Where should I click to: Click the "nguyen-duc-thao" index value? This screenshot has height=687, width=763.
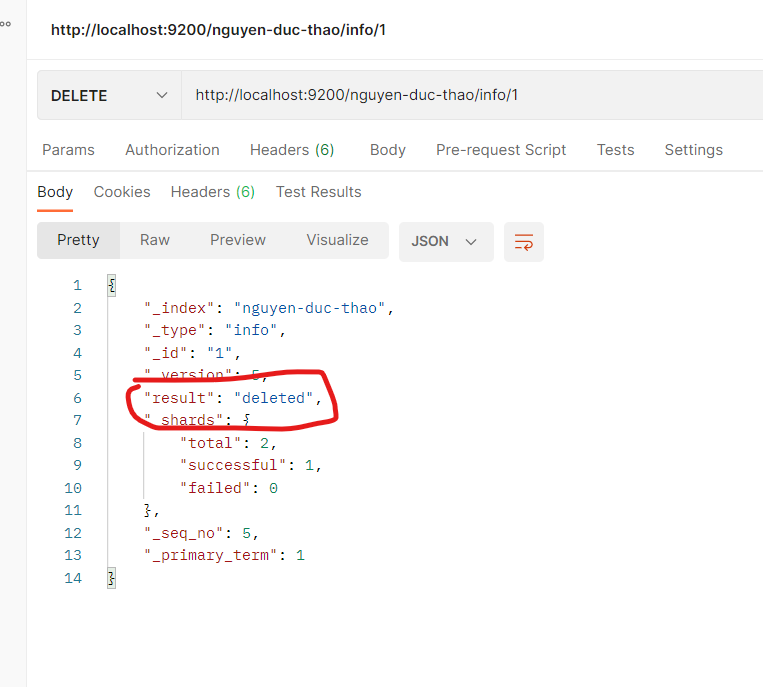point(310,308)
